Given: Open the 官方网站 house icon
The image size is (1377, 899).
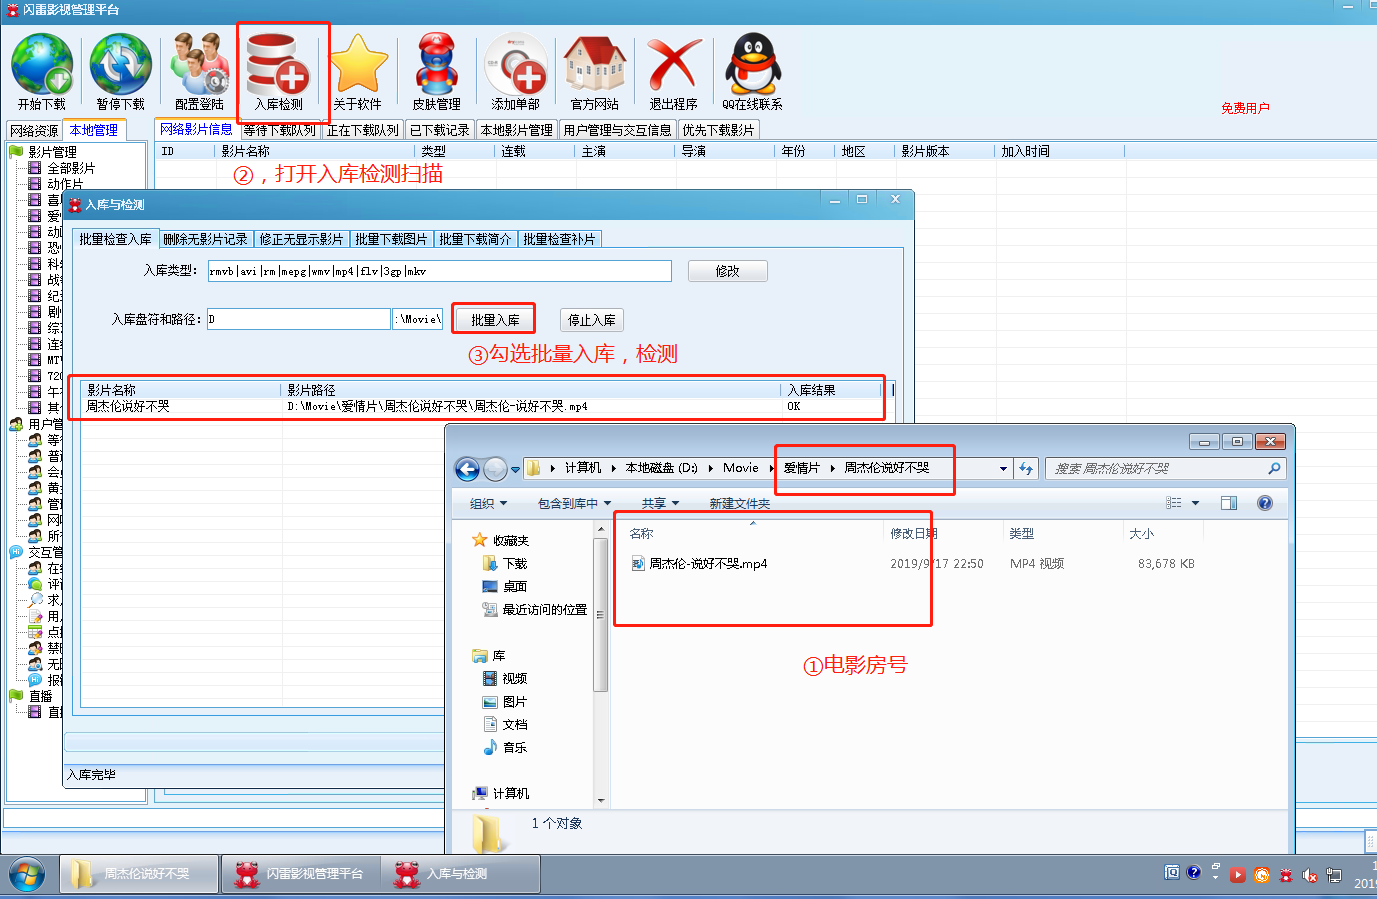Looking at the screenshot, I should (595, 66).
